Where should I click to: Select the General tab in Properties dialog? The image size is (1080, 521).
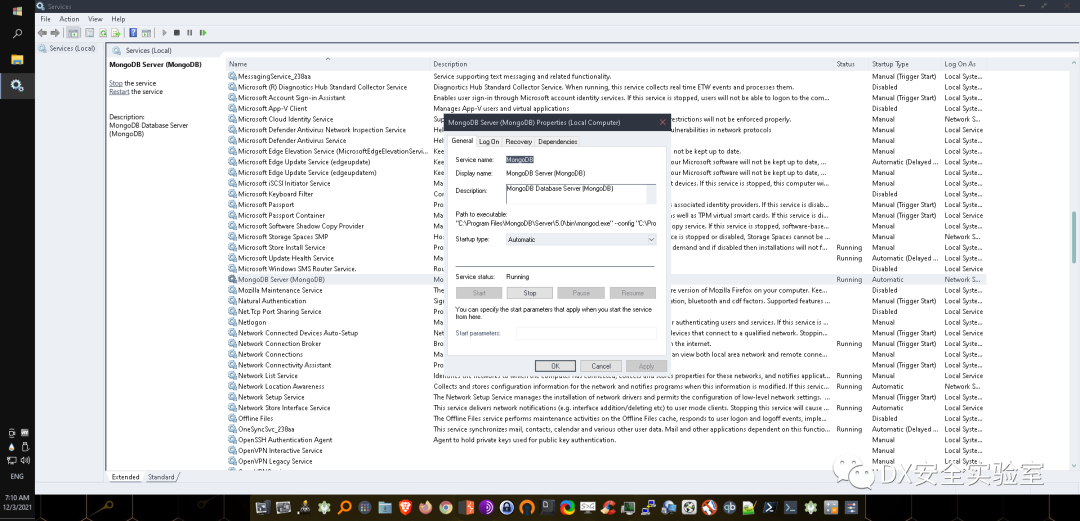pyautogui.click(x=462, y=141)
